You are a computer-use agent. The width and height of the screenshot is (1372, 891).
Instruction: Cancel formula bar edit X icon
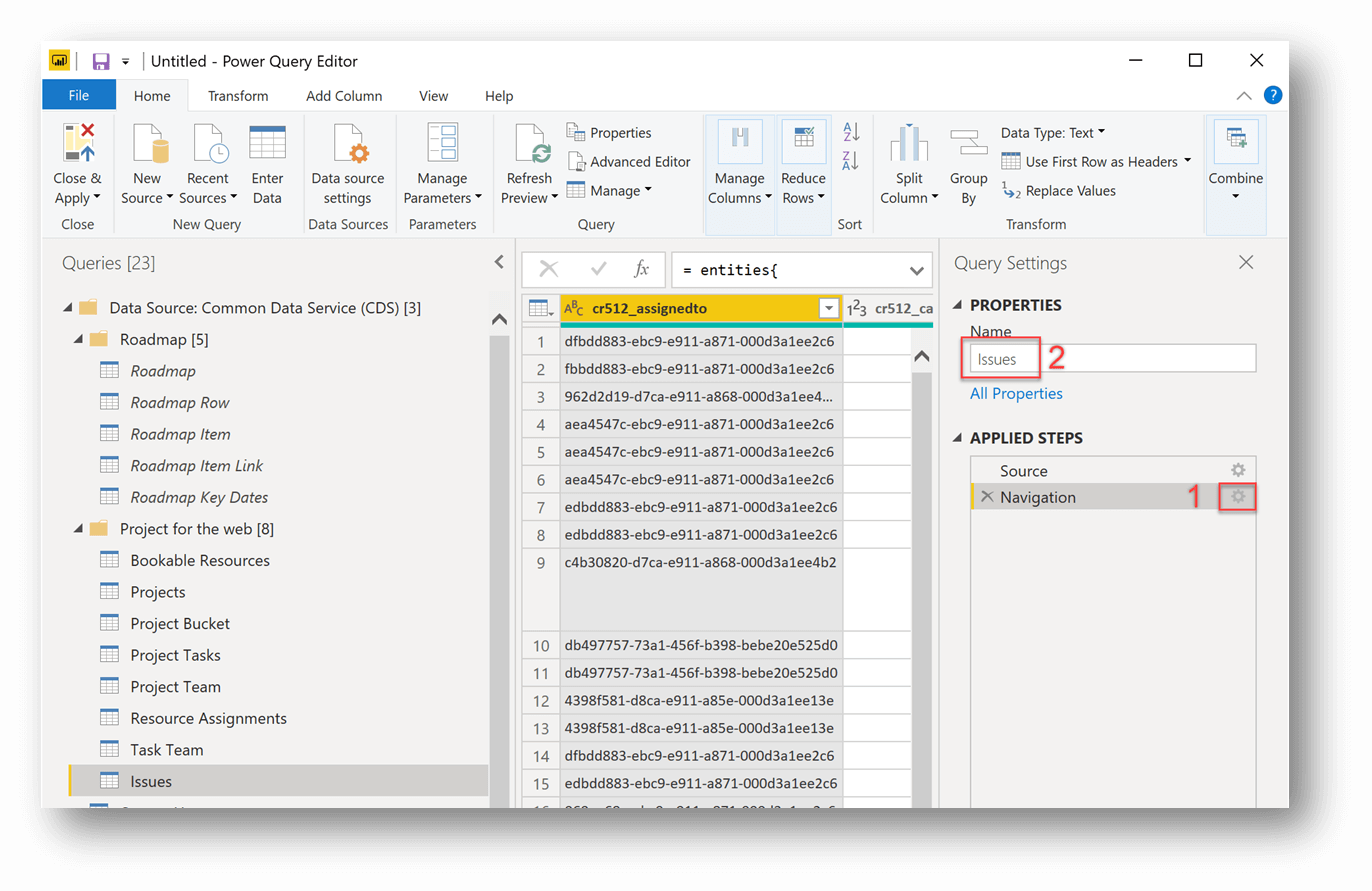pos(549,269)
